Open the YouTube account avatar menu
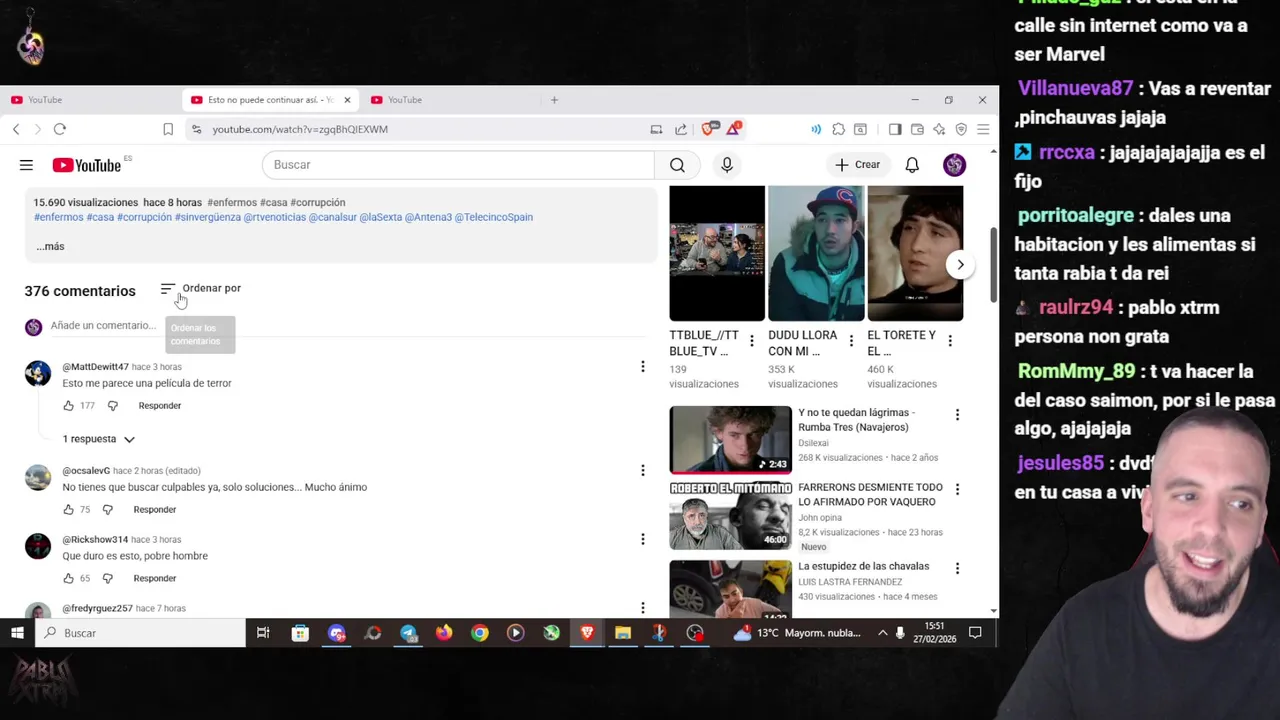1280x720 pixels. coord(954,165)
